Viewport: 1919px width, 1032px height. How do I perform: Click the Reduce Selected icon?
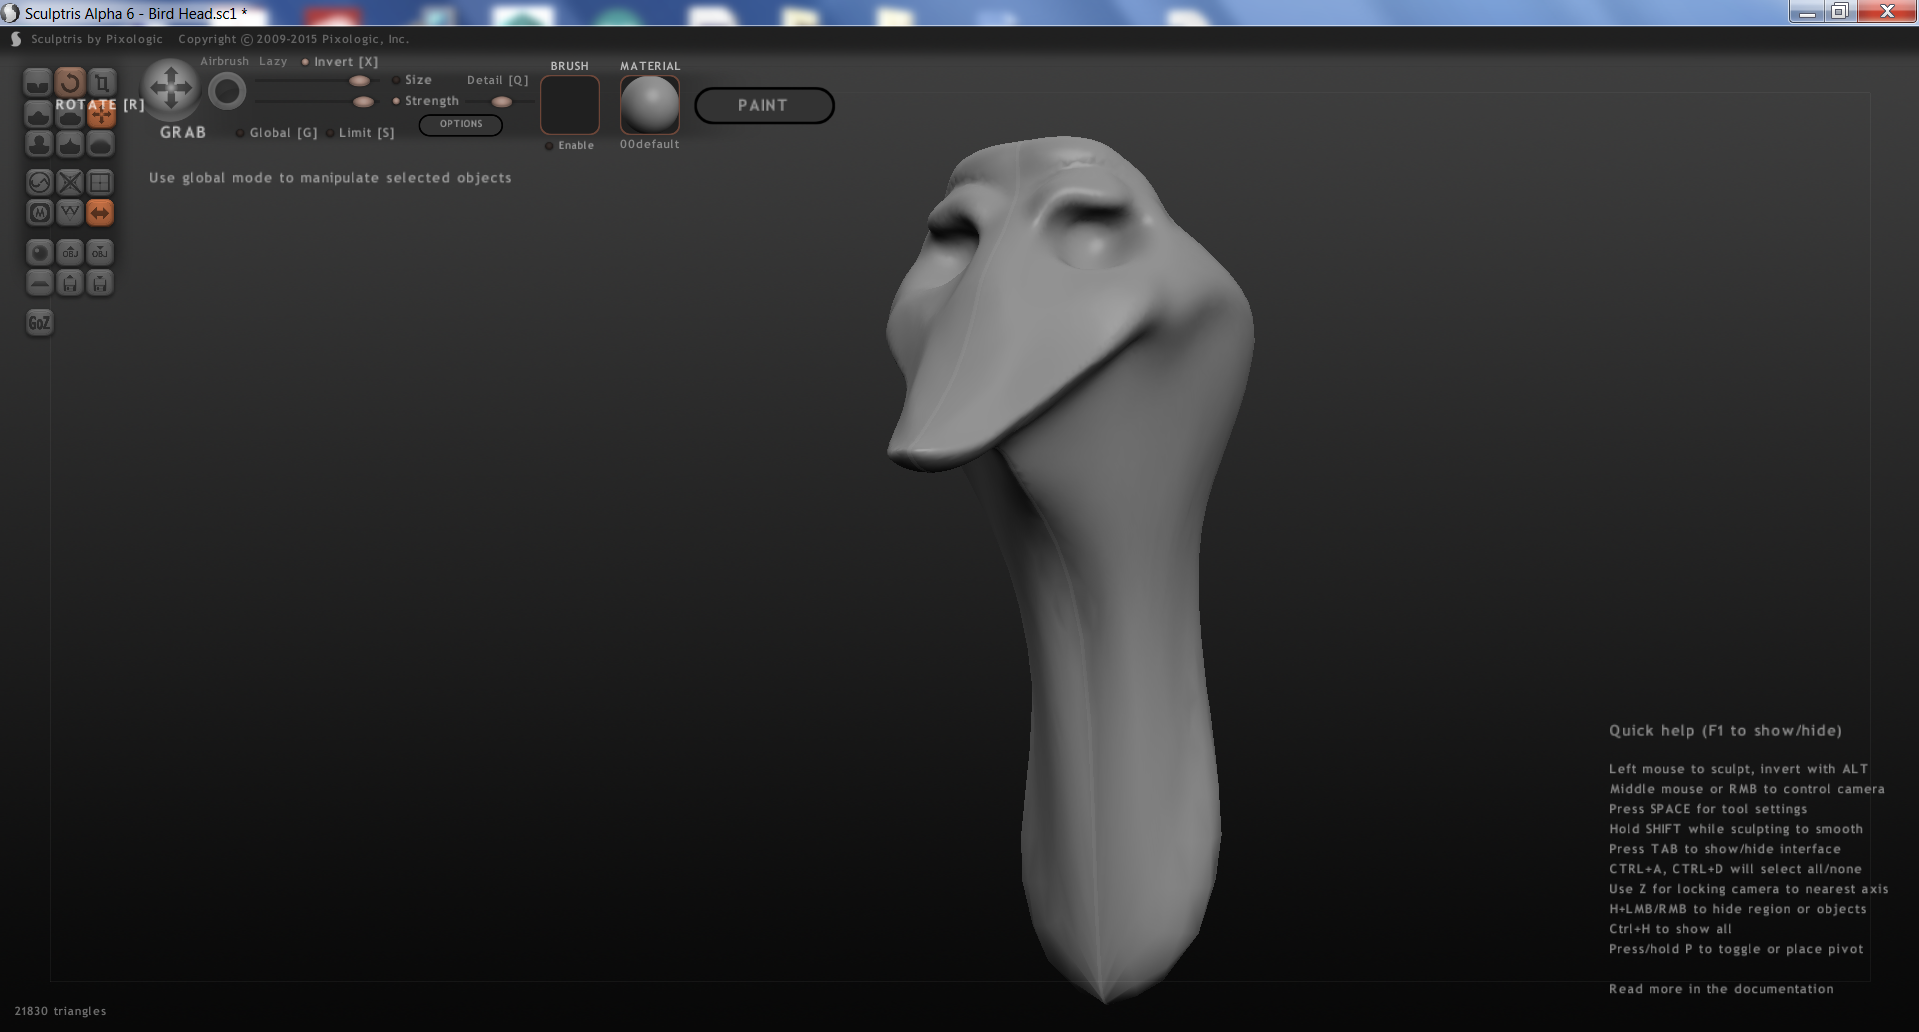coord(70,182)
